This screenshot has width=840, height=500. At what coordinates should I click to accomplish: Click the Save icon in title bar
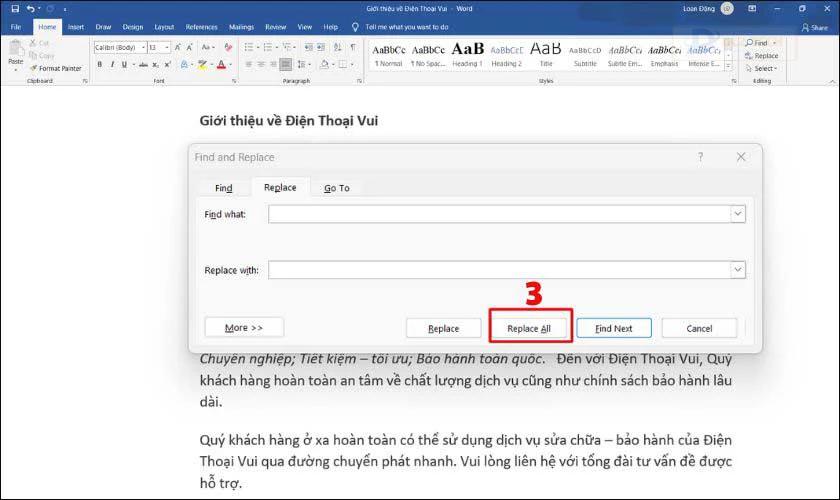click(15, 9)
